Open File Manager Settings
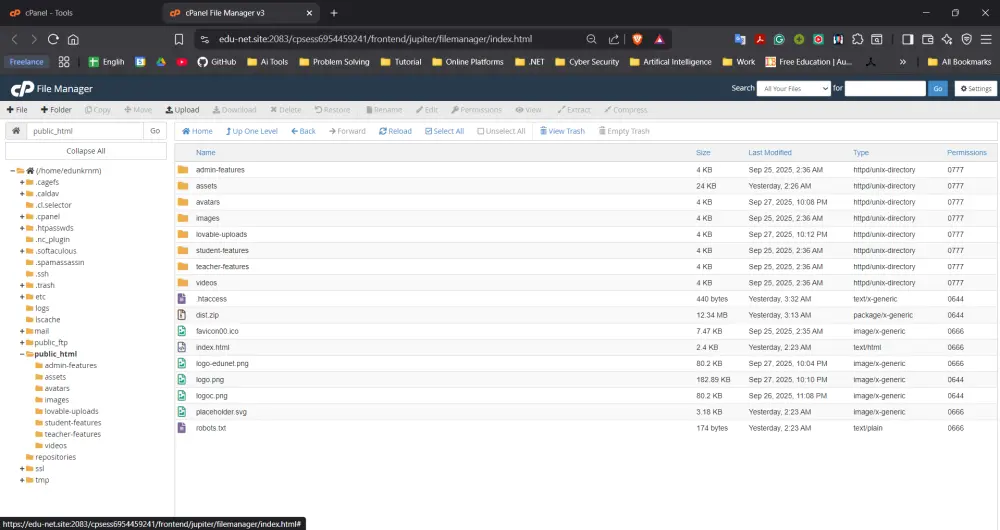The width and height of the screenshot is (1000, 530). coord(976,89)
